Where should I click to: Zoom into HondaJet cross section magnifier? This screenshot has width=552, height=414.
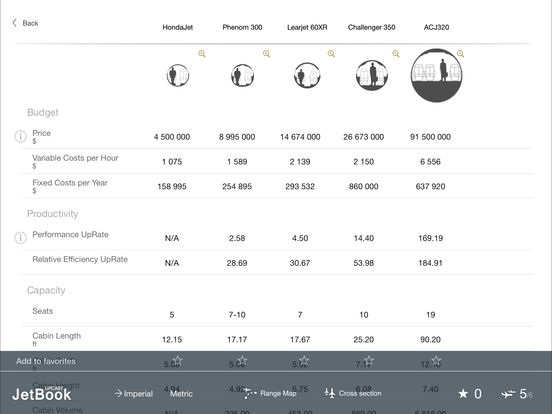(x=202, y=54)
